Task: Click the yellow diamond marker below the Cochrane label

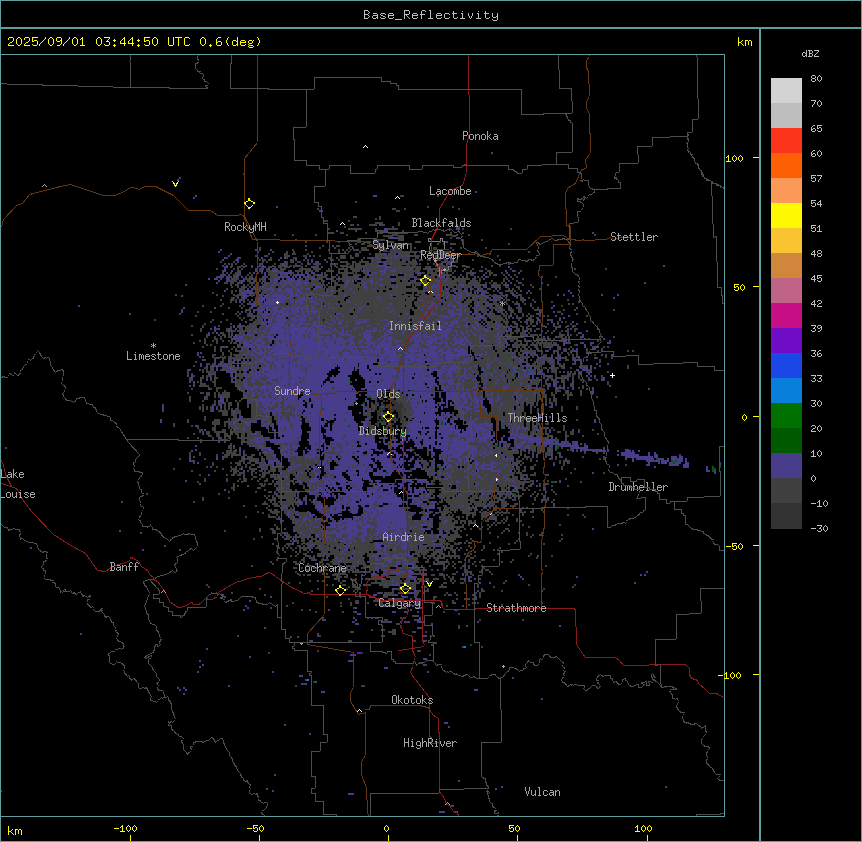Action: 340,590
